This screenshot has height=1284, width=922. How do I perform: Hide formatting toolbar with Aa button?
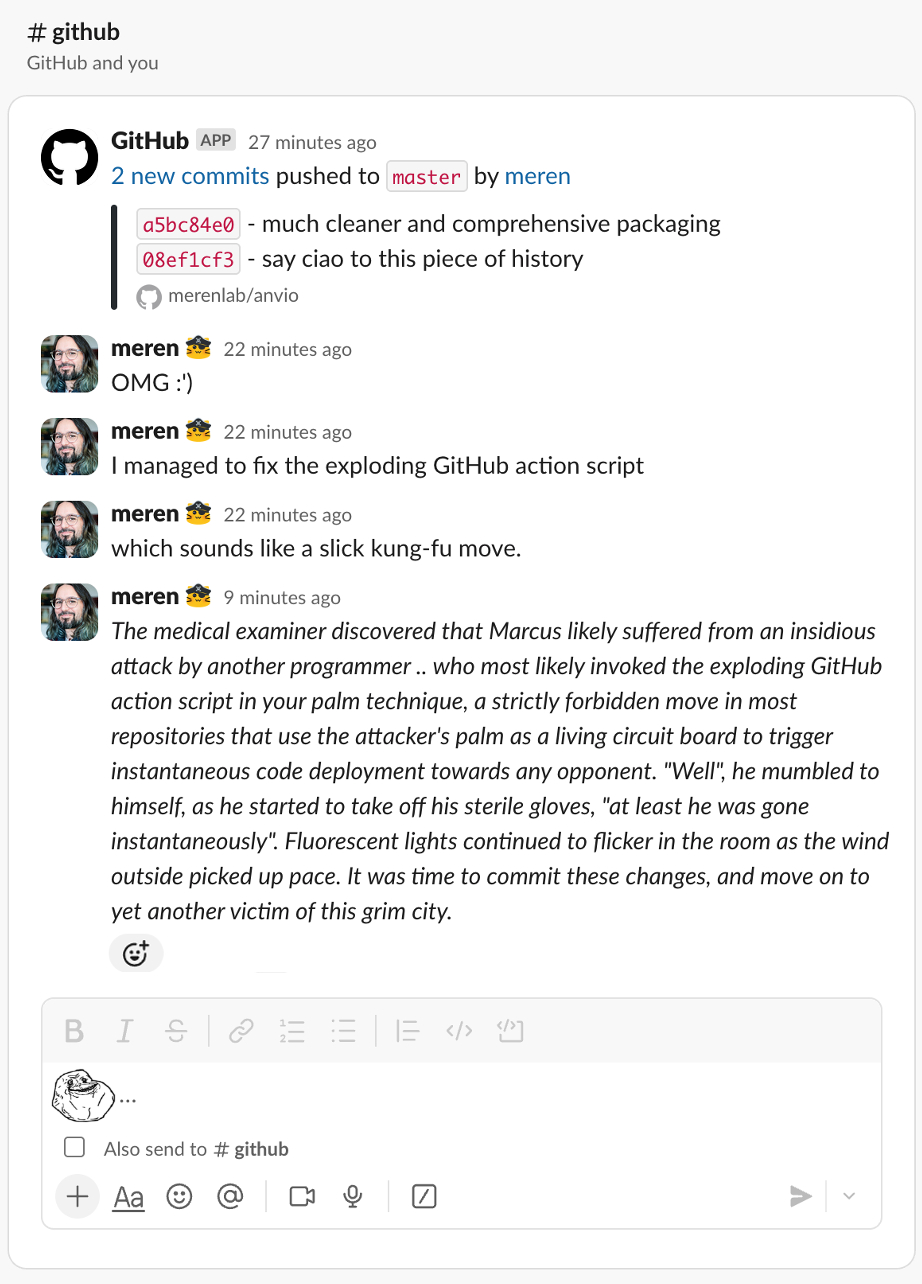(129, 1197)
